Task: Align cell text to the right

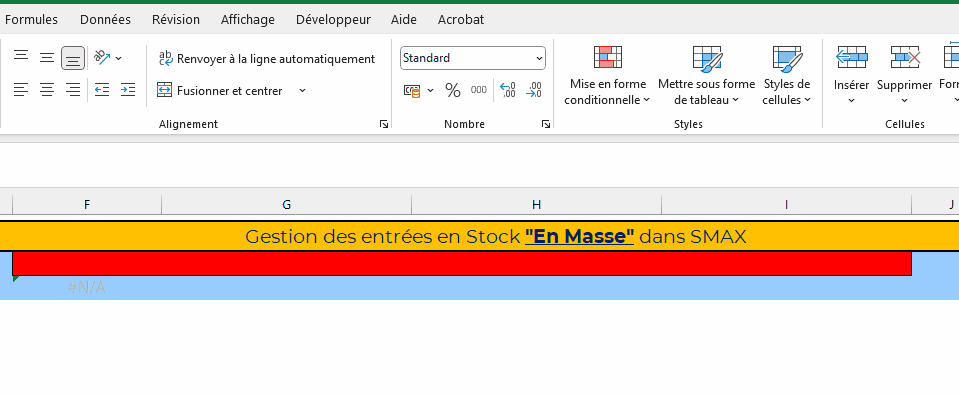Action: point(73,90)
